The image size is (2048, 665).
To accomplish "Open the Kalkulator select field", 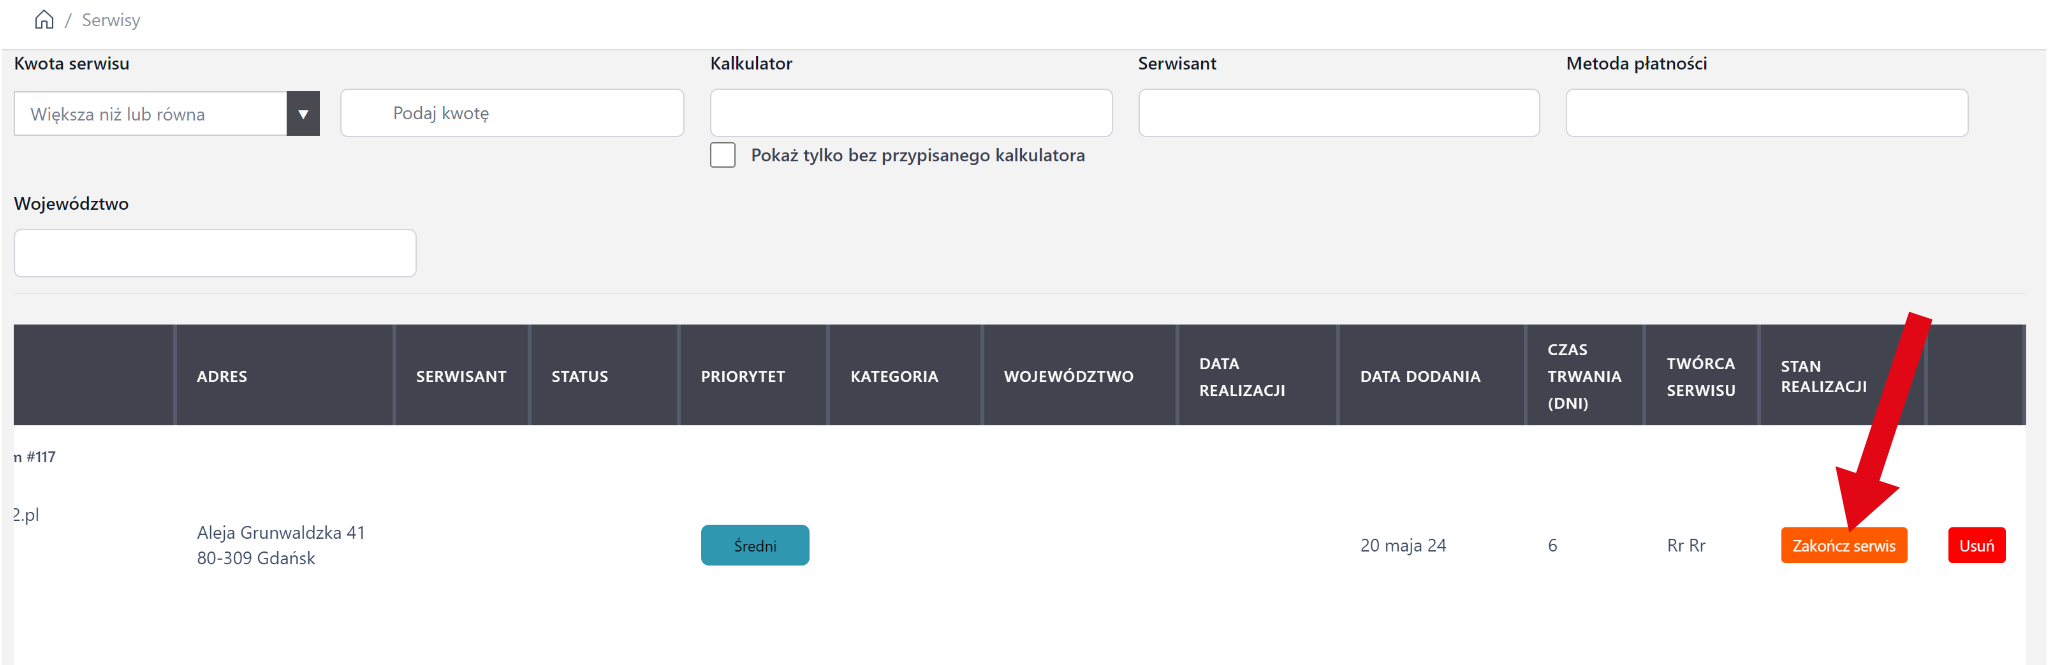I will click(910, 113).
